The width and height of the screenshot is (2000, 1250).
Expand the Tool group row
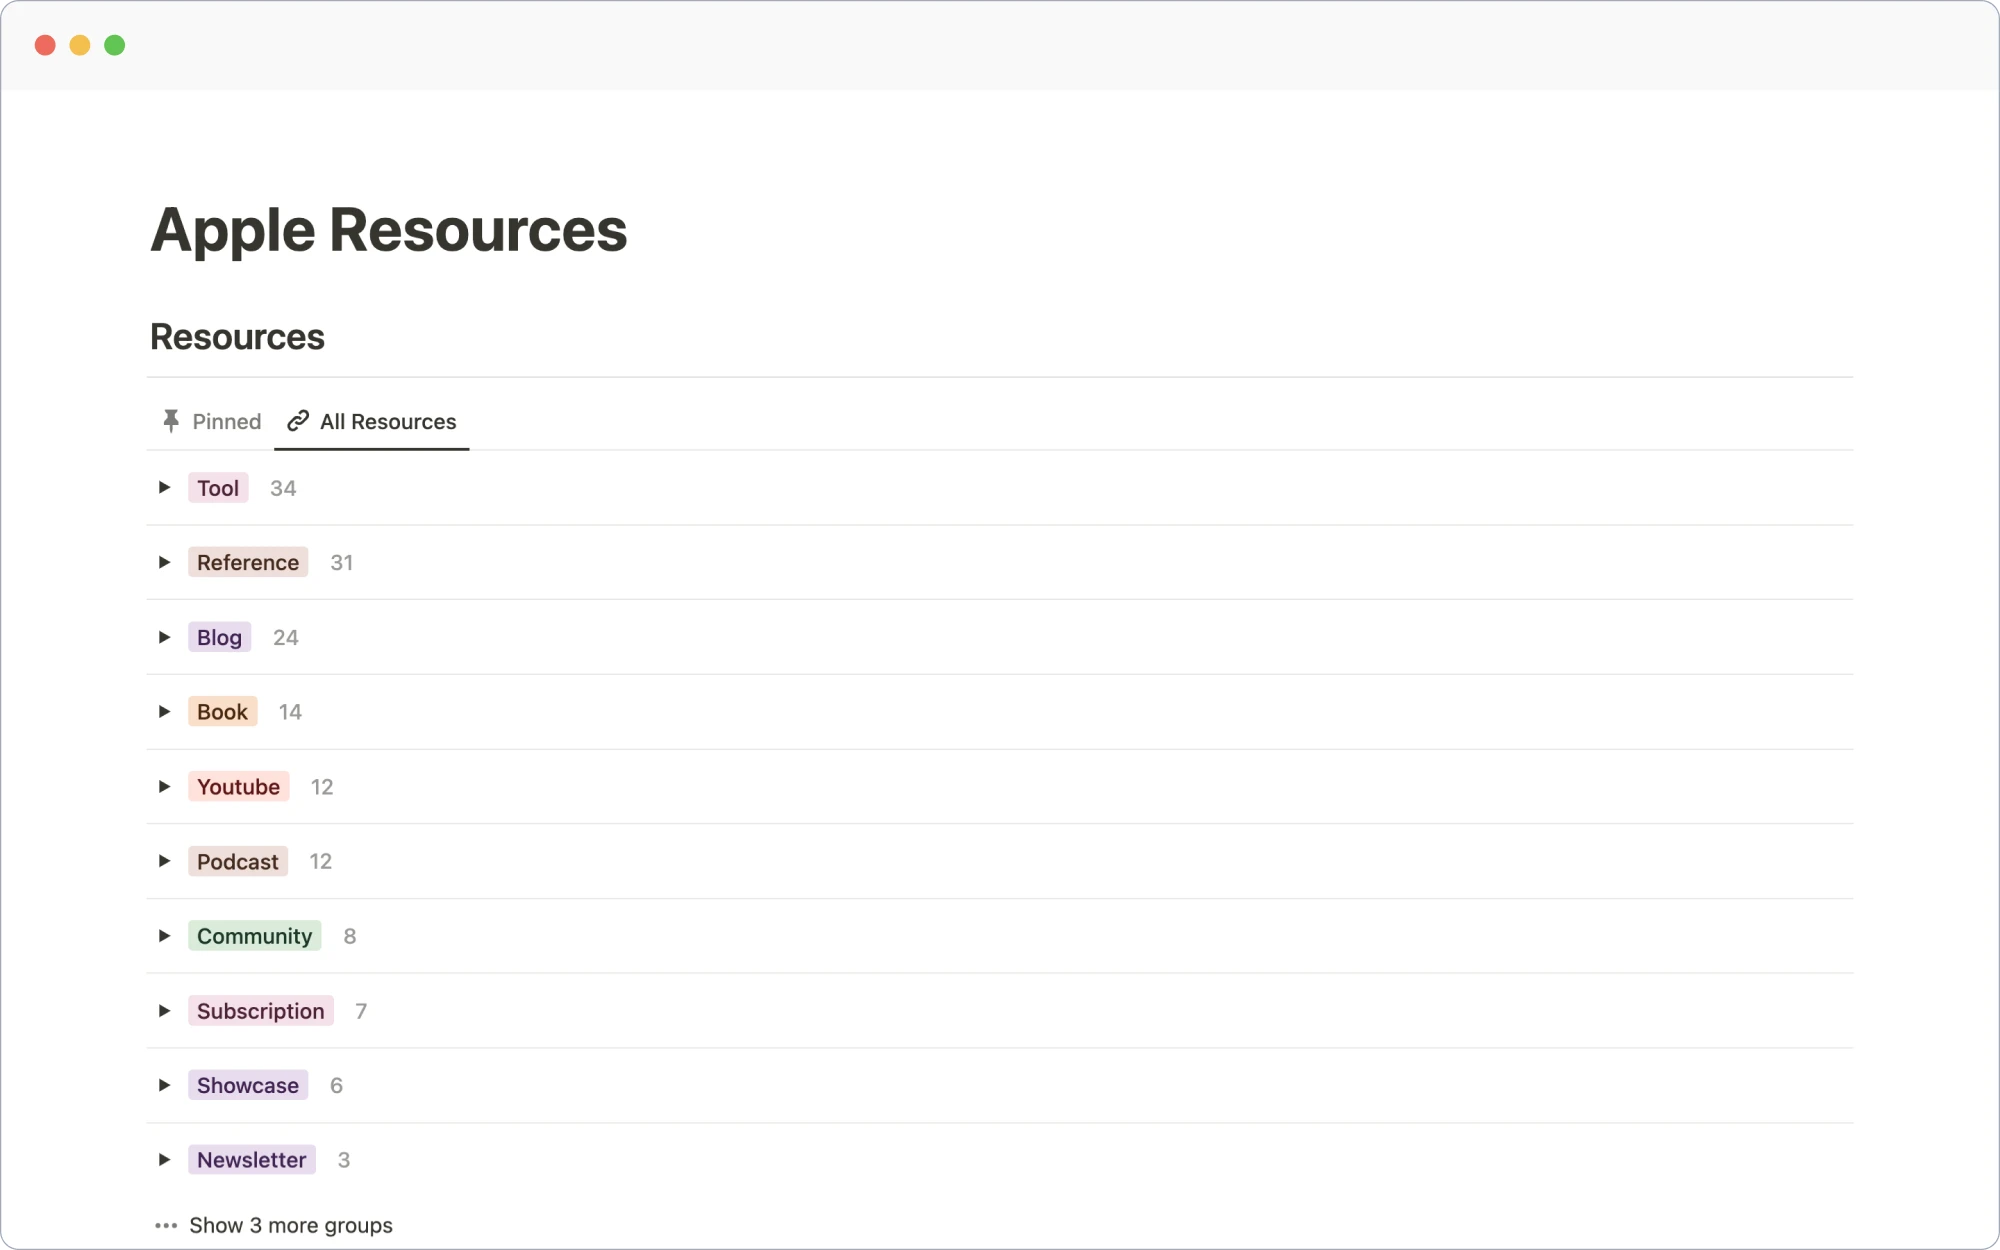click(164, 488)
